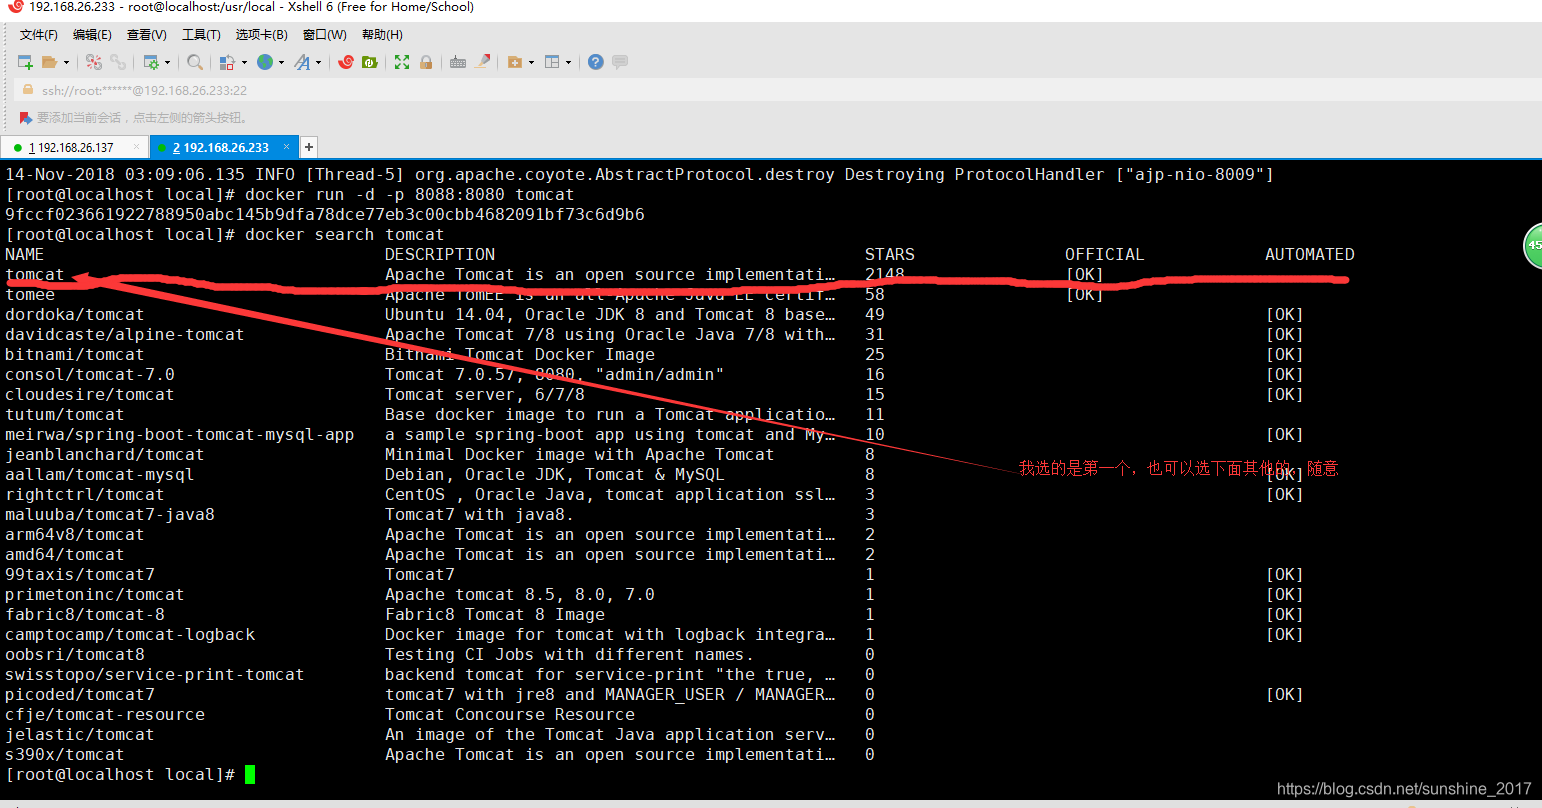The image size is (1542, 808).
Task: Open Help using the blue question icon
Action: point(594,62)
